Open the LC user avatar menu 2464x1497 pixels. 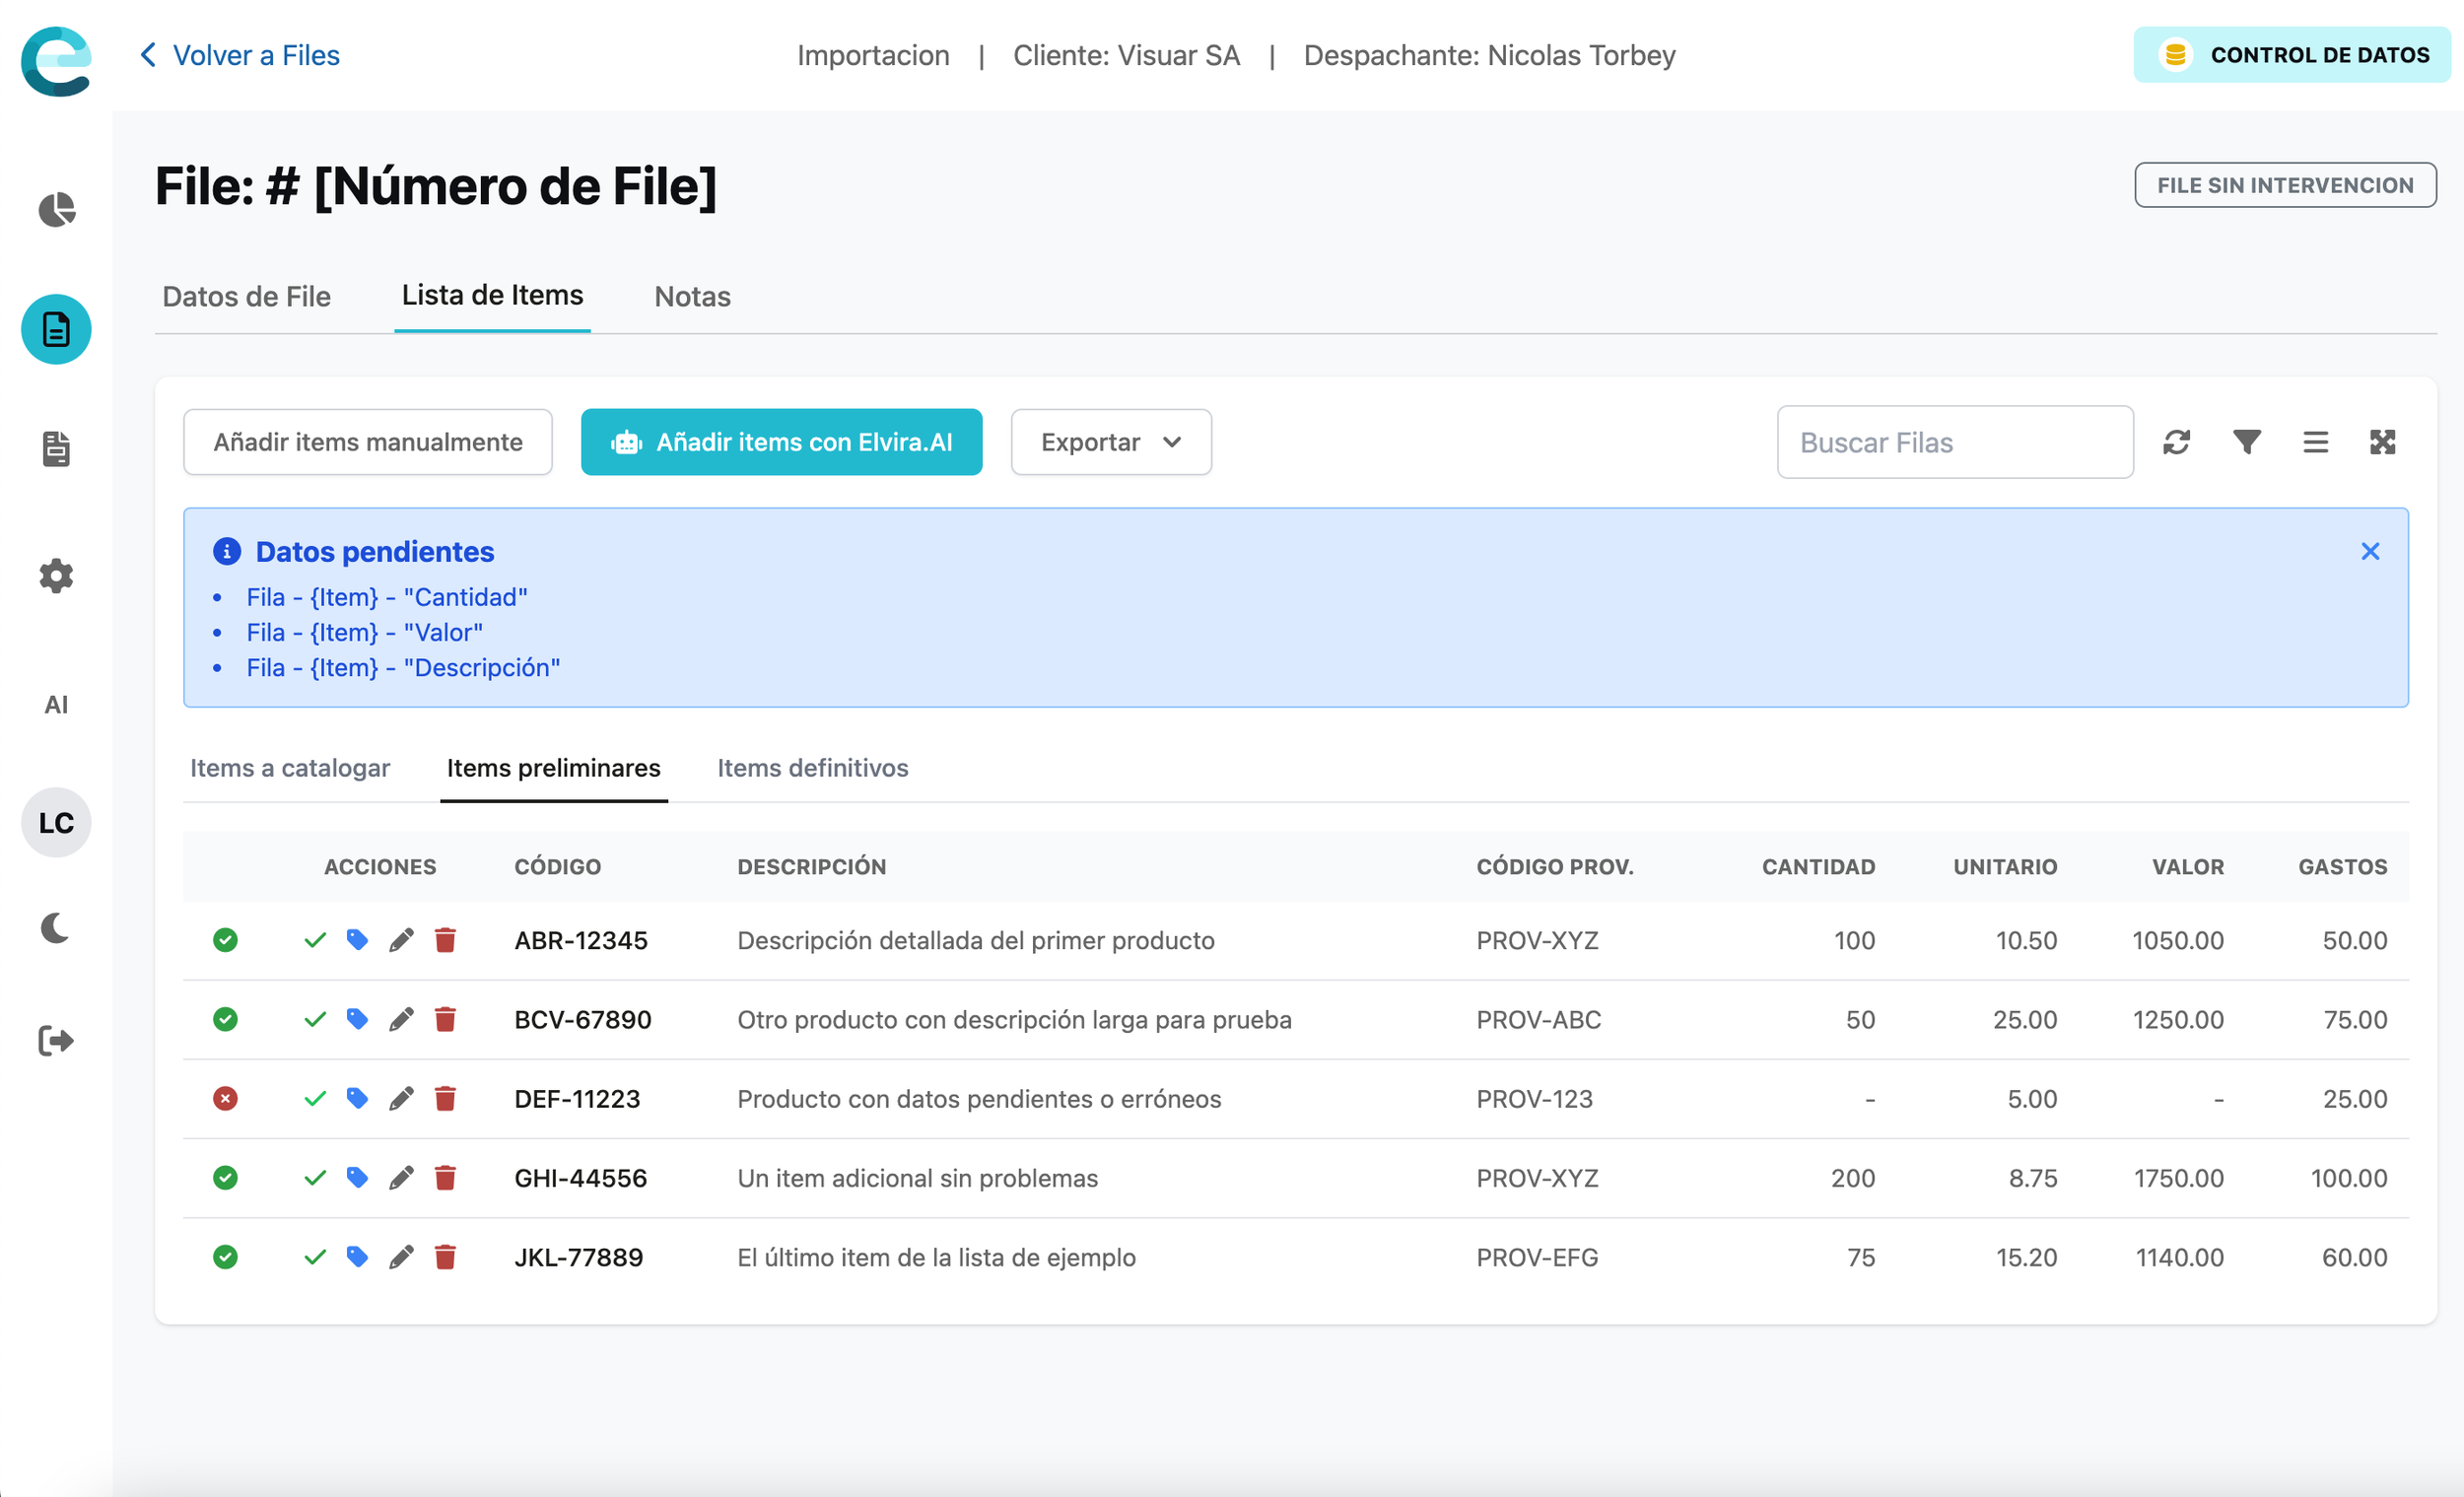[56, 822]
